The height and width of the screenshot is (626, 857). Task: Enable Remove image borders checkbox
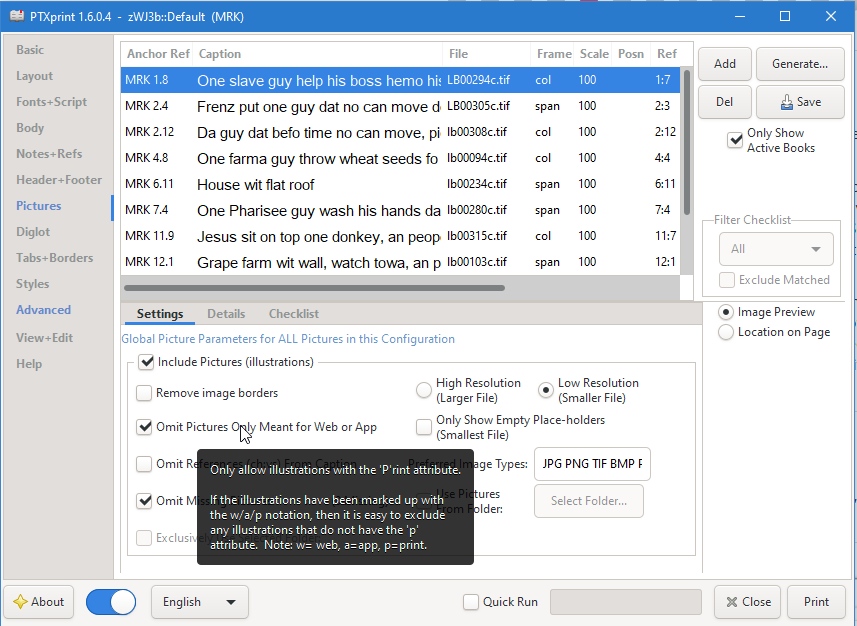click(x=145, y=393)
